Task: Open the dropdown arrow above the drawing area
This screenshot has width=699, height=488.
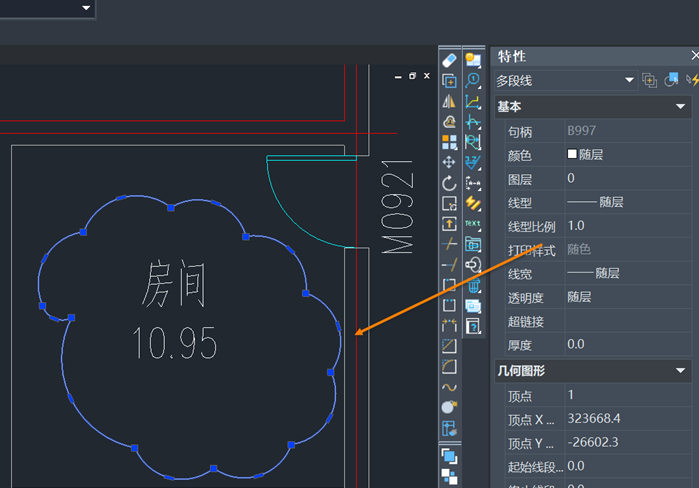Action: (86, 8)
